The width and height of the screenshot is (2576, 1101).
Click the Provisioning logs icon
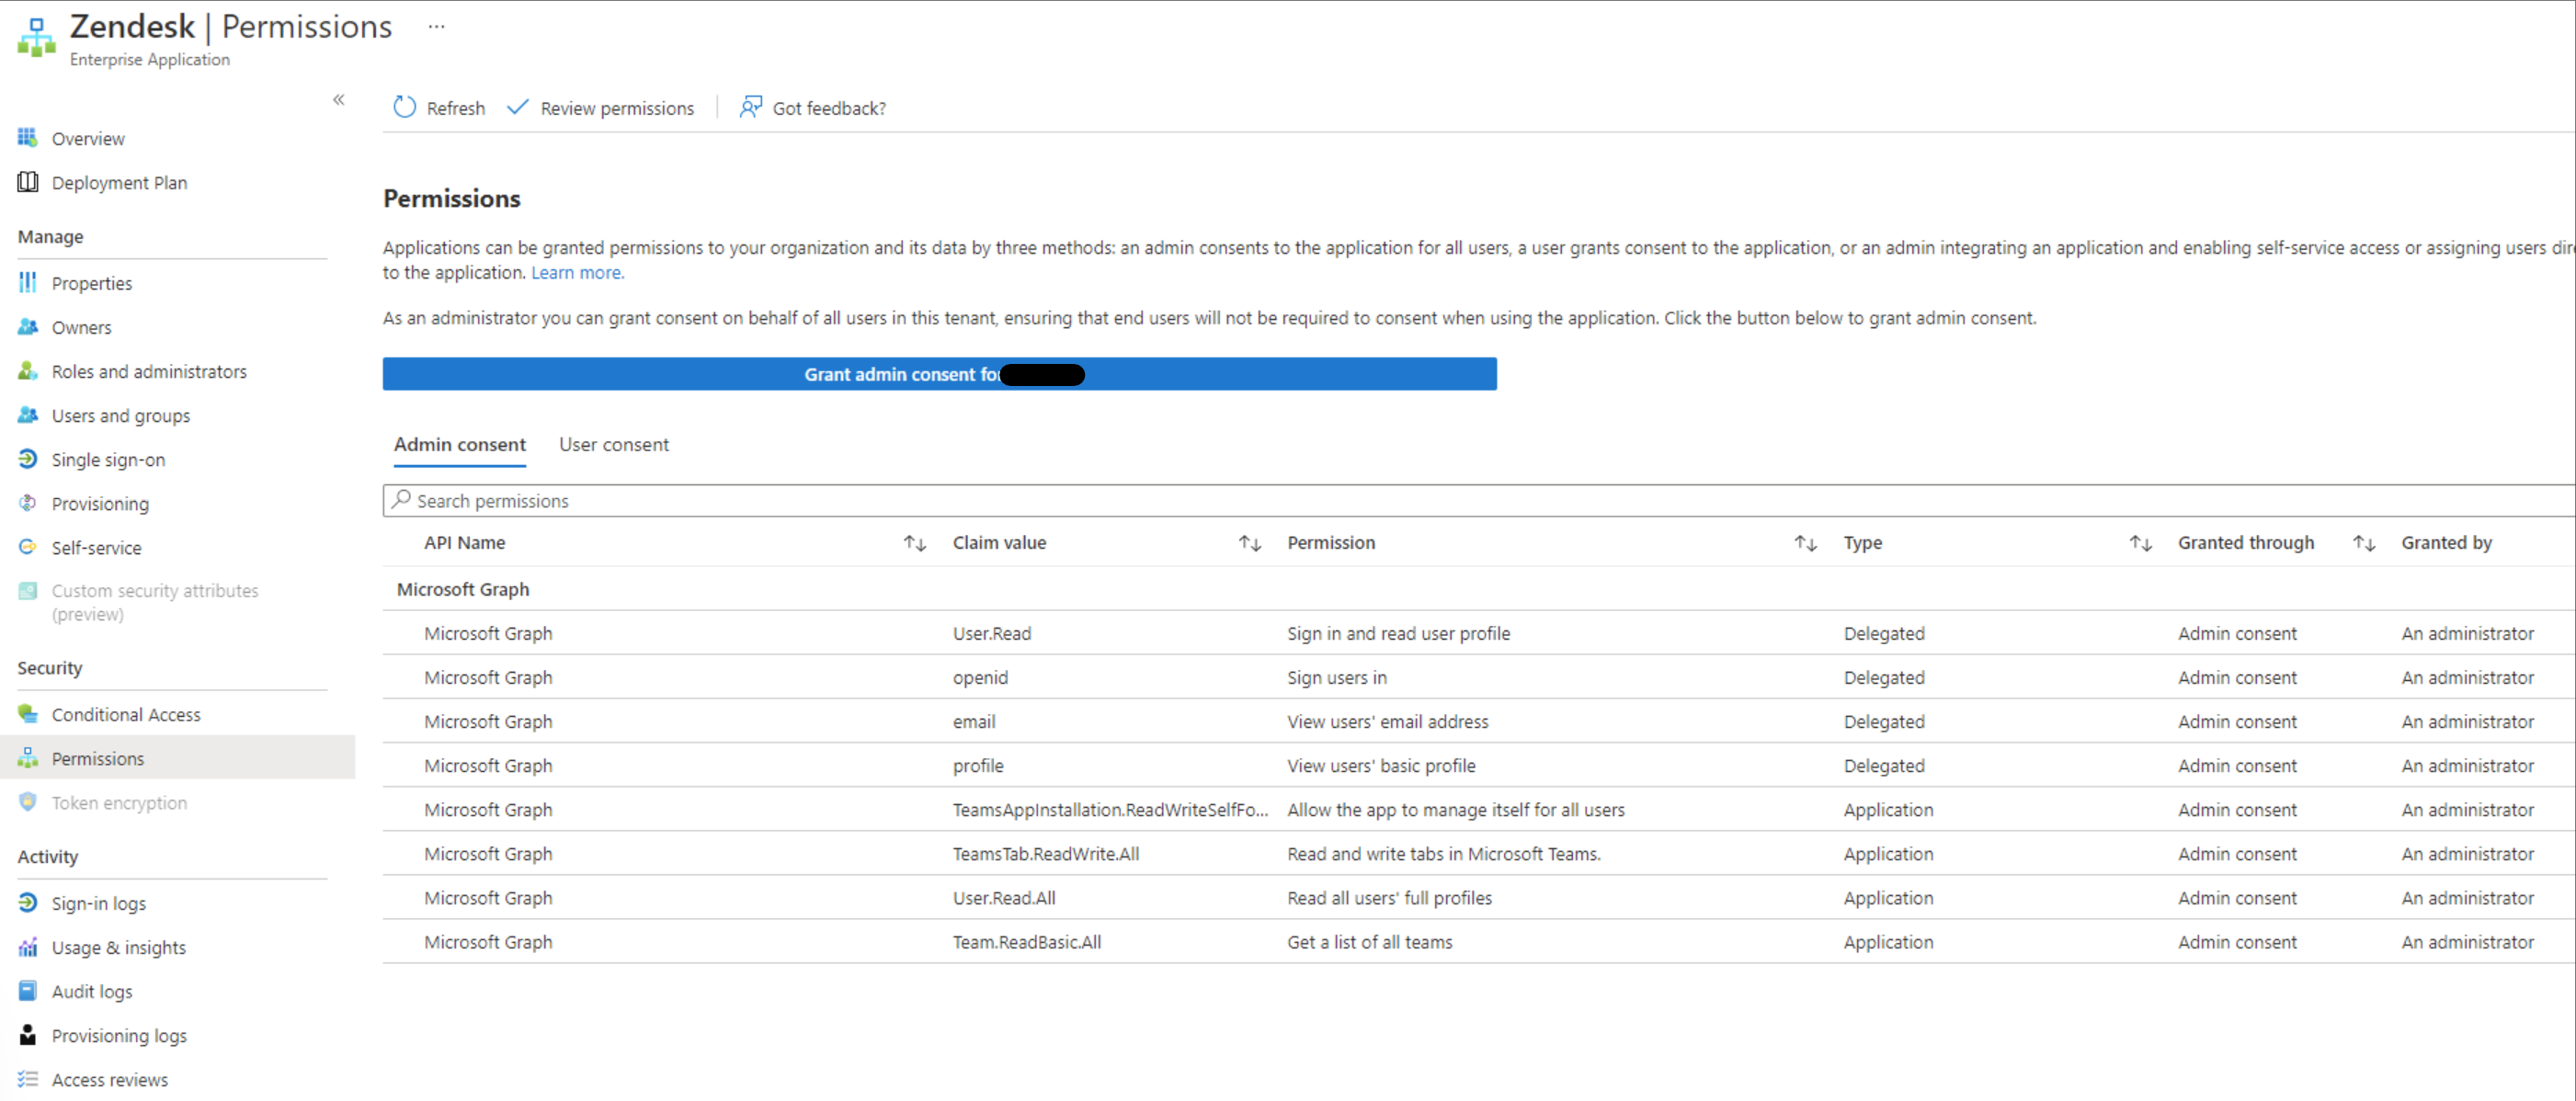click(x=27, y=1035)
